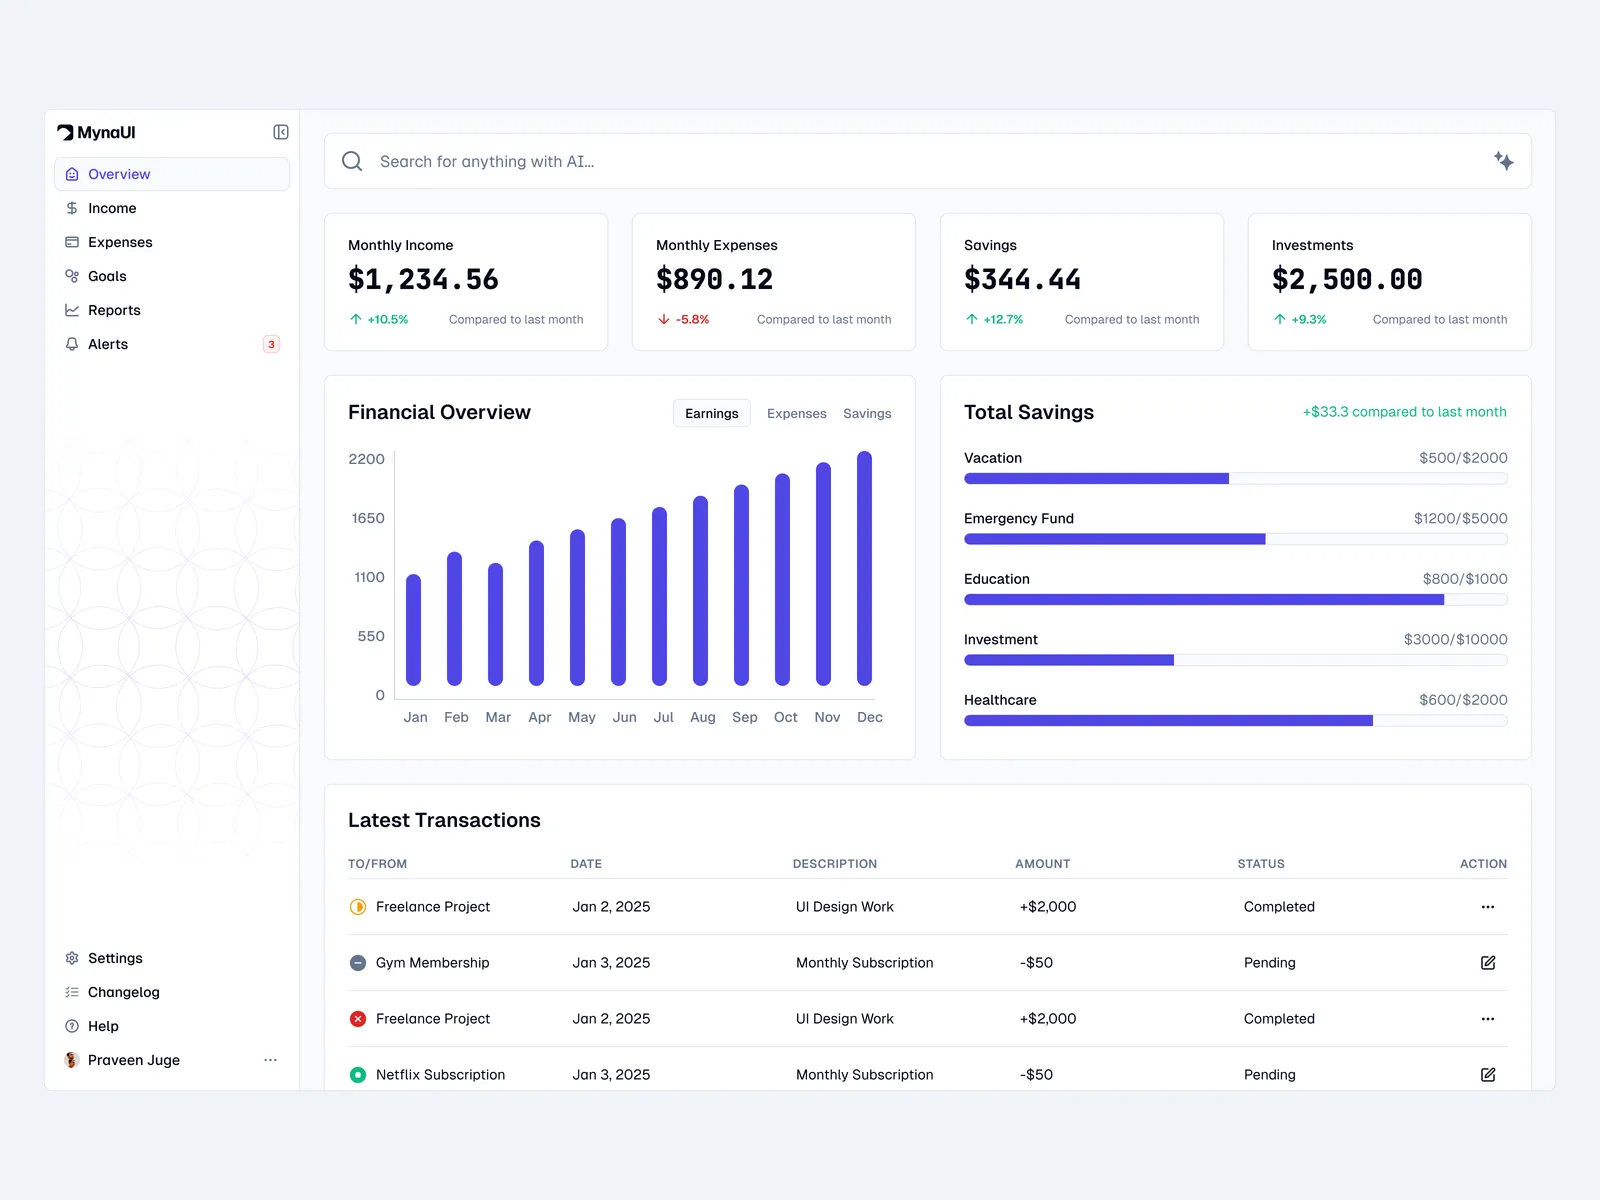Switch chart to Expenses view
The height and width of the screenshot is (1200, 1600).
(796, 413)
